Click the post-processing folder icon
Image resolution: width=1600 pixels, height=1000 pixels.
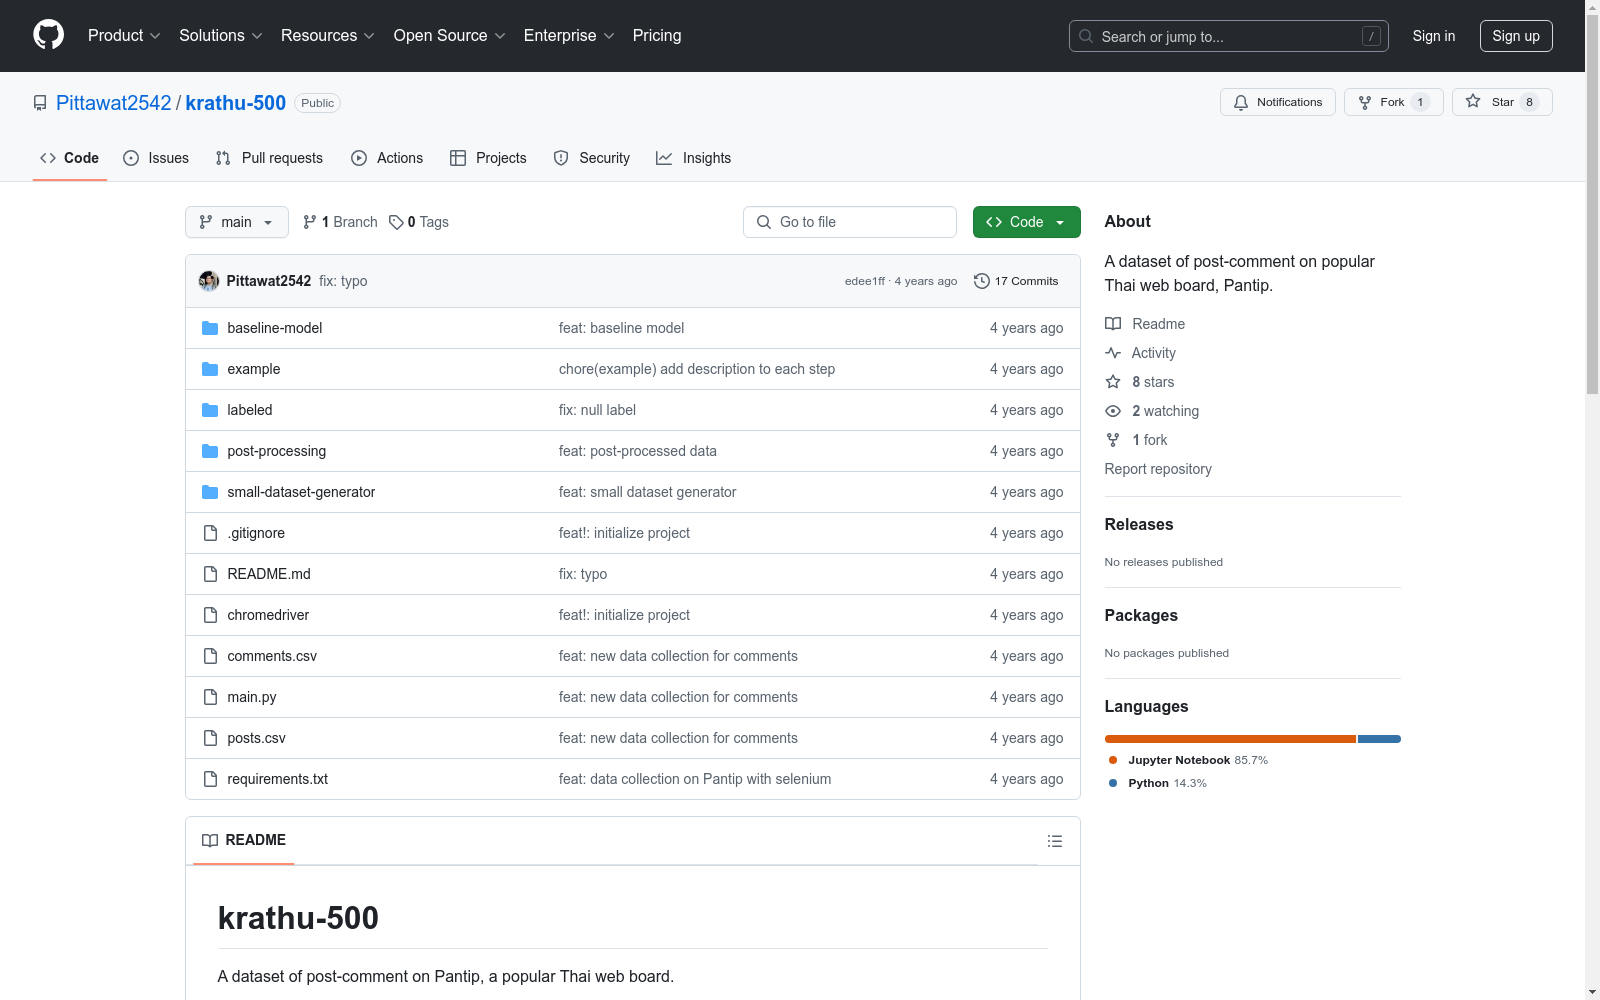[x=210, y=451]
